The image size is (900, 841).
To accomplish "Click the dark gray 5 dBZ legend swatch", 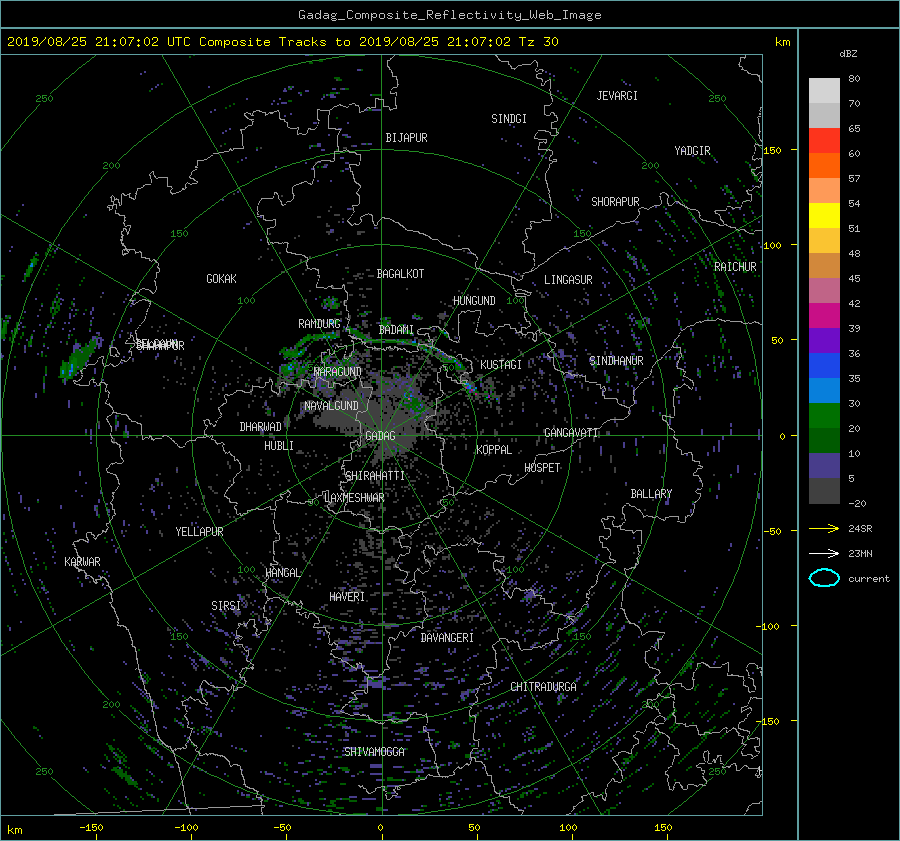I will (x=824, y=490).
